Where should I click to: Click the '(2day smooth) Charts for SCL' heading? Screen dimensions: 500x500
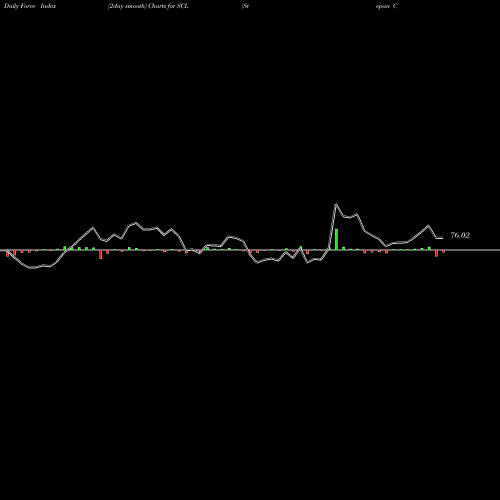[x=148, y=6]
